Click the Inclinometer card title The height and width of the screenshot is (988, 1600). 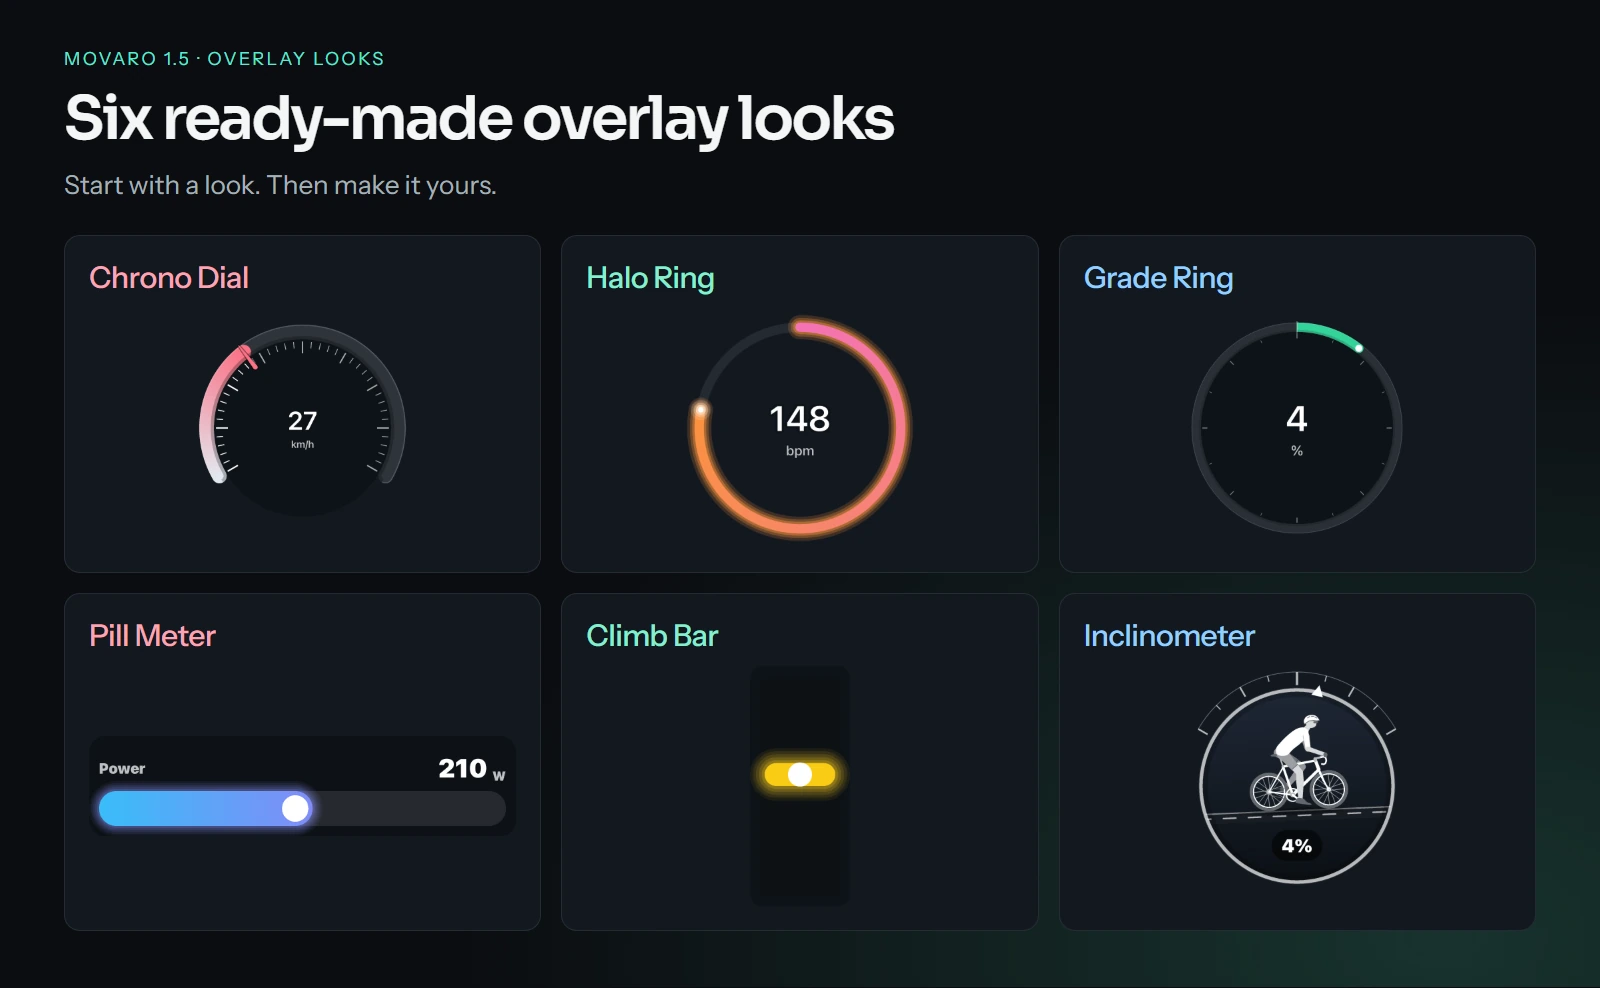pos(1169,635)
